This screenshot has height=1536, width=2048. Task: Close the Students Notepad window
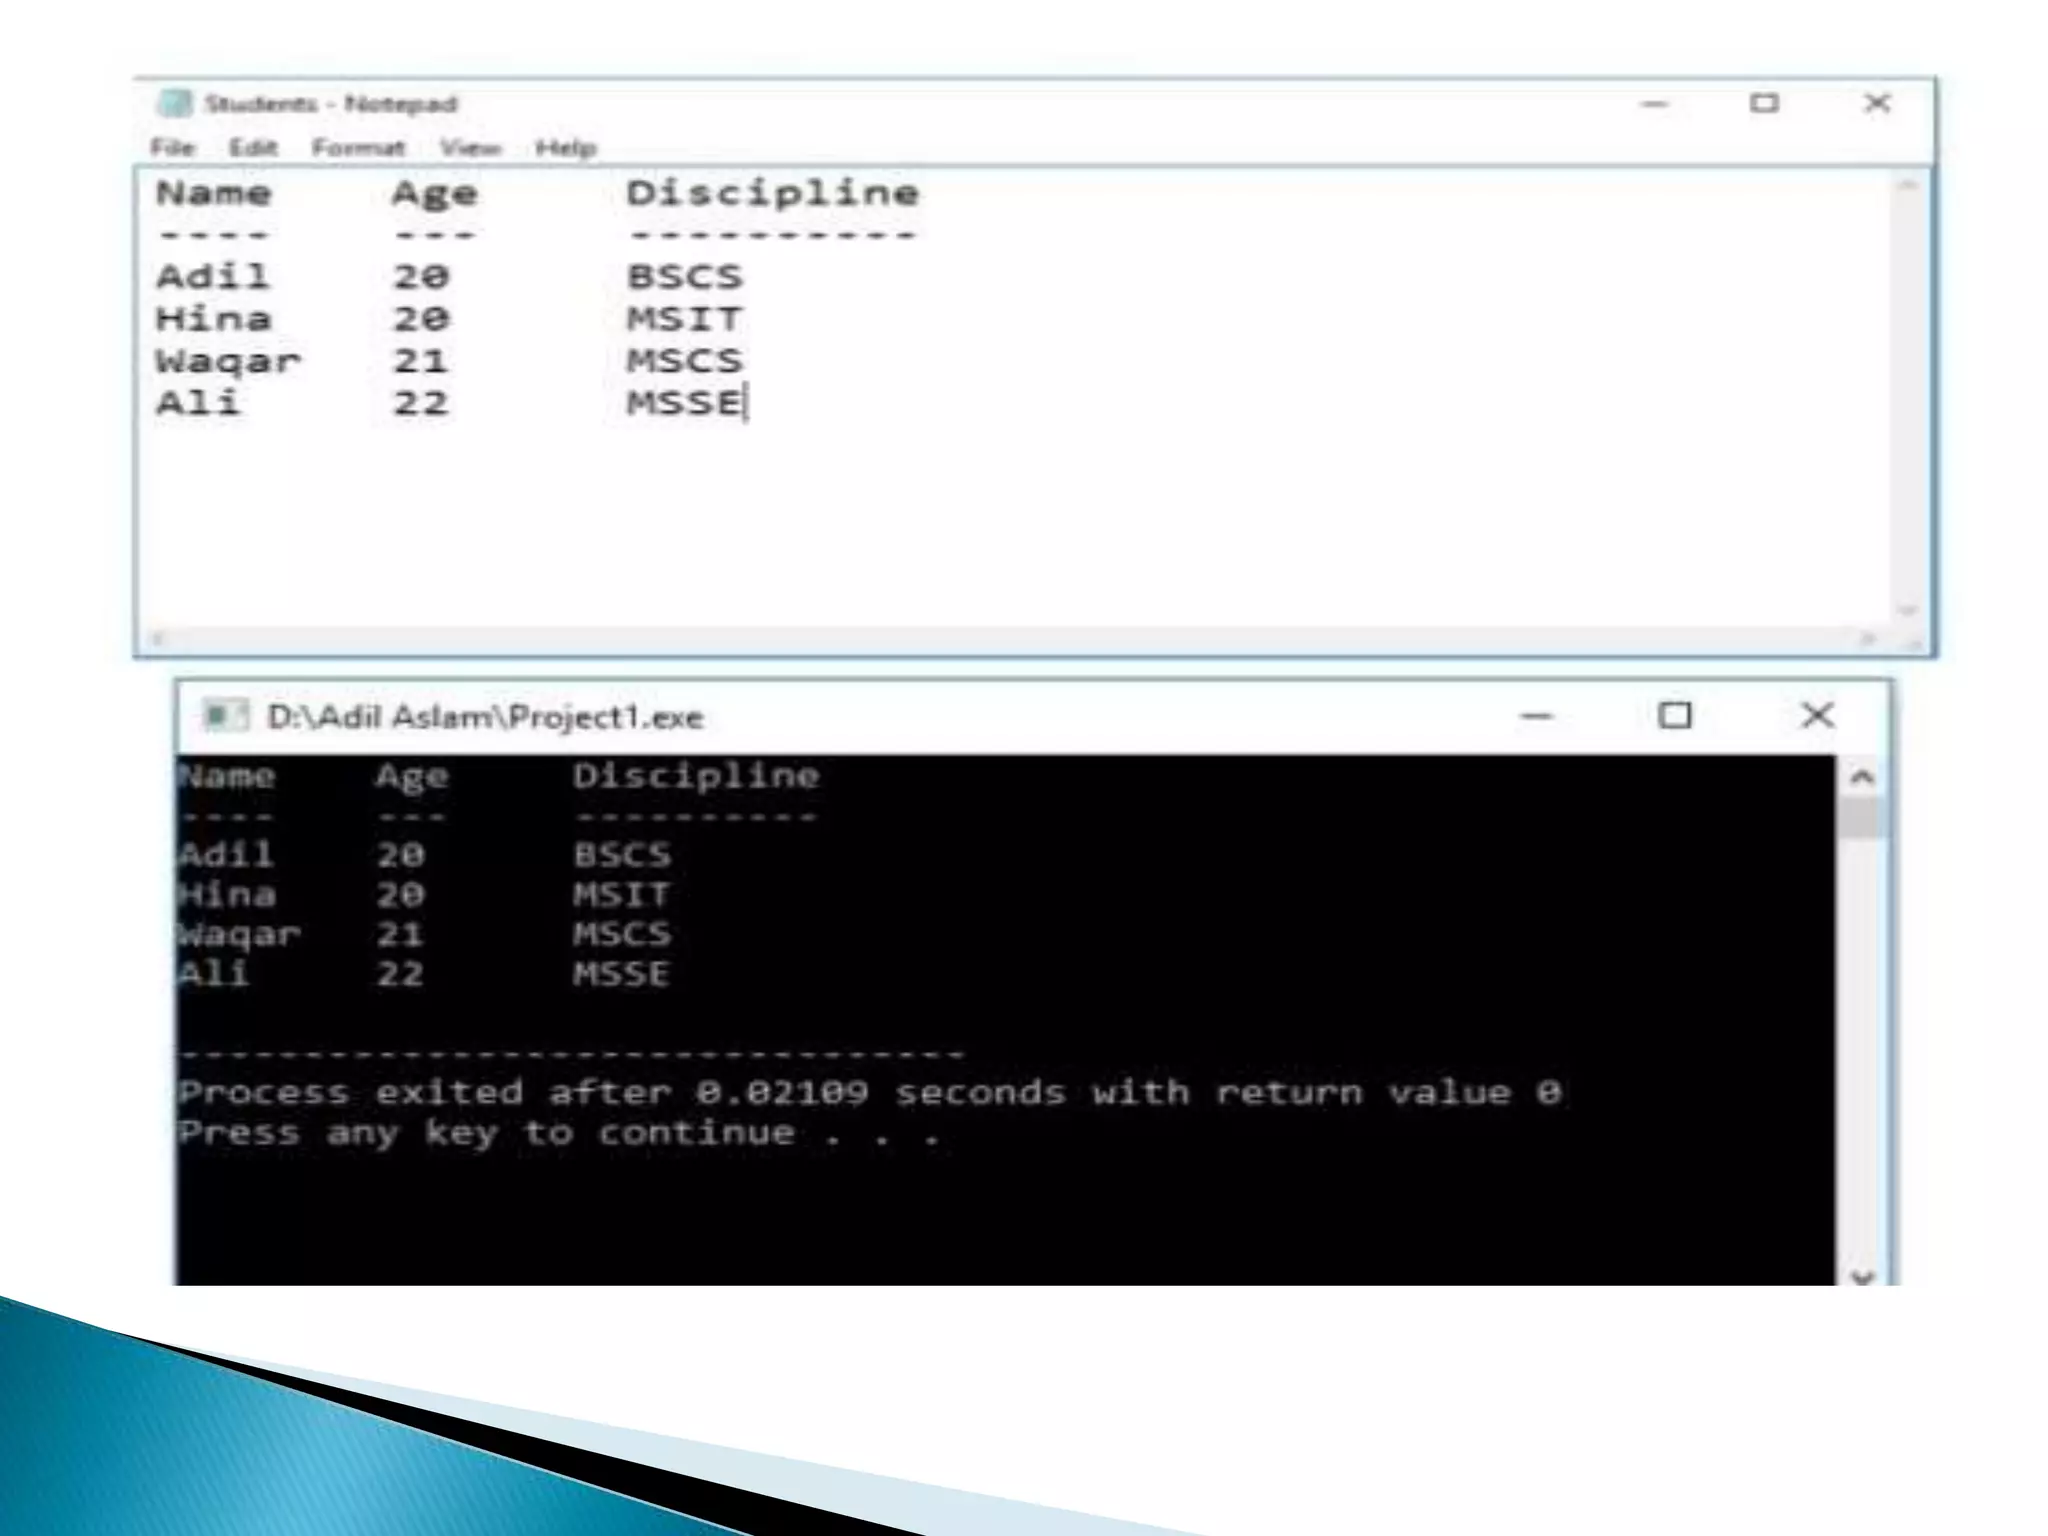click(1877, 104)
